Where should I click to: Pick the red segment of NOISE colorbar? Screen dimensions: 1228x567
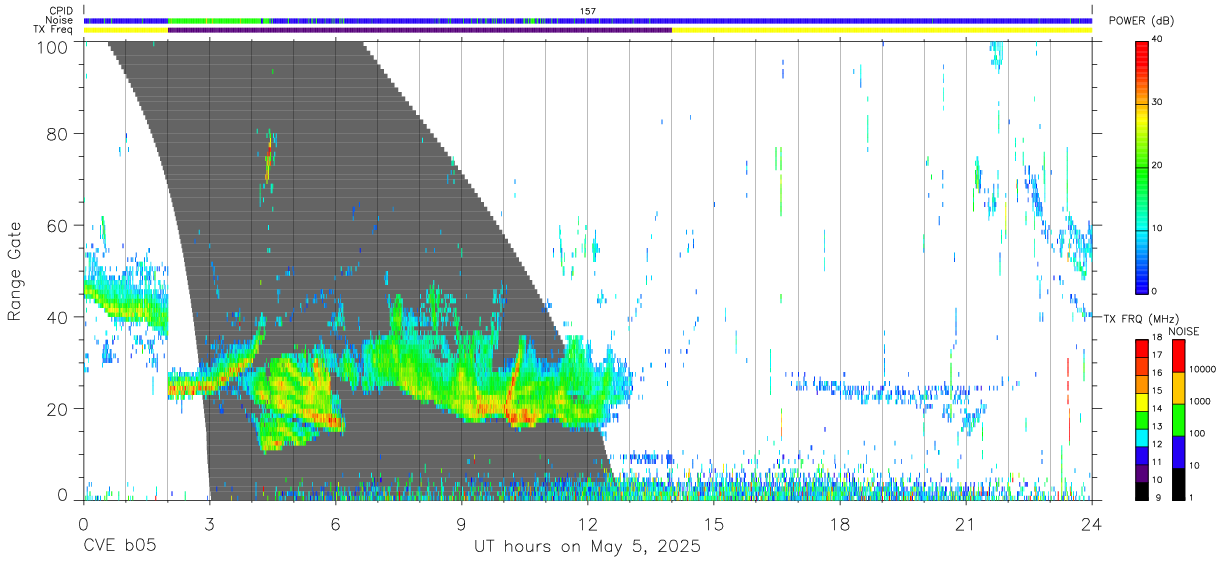(x=1177, y=356)
